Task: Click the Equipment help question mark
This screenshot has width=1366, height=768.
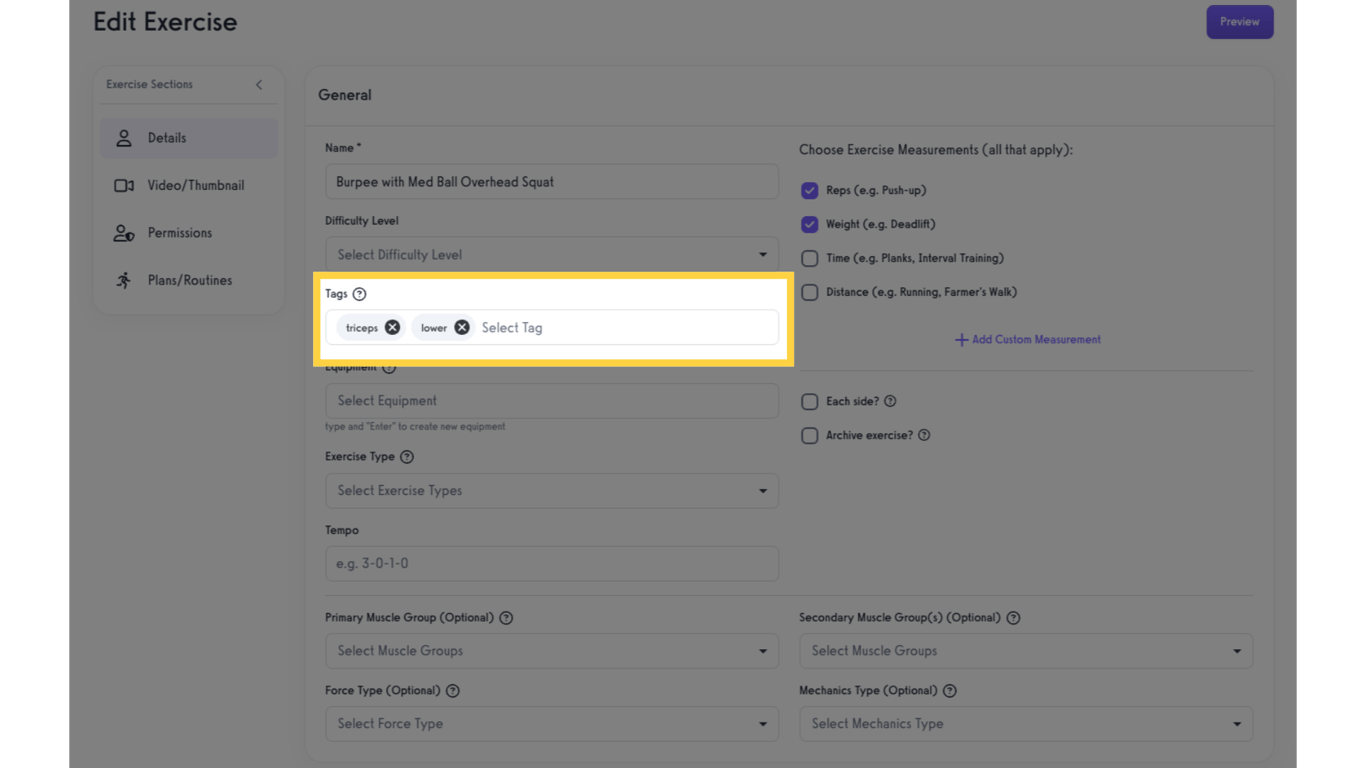Action: 391,367
